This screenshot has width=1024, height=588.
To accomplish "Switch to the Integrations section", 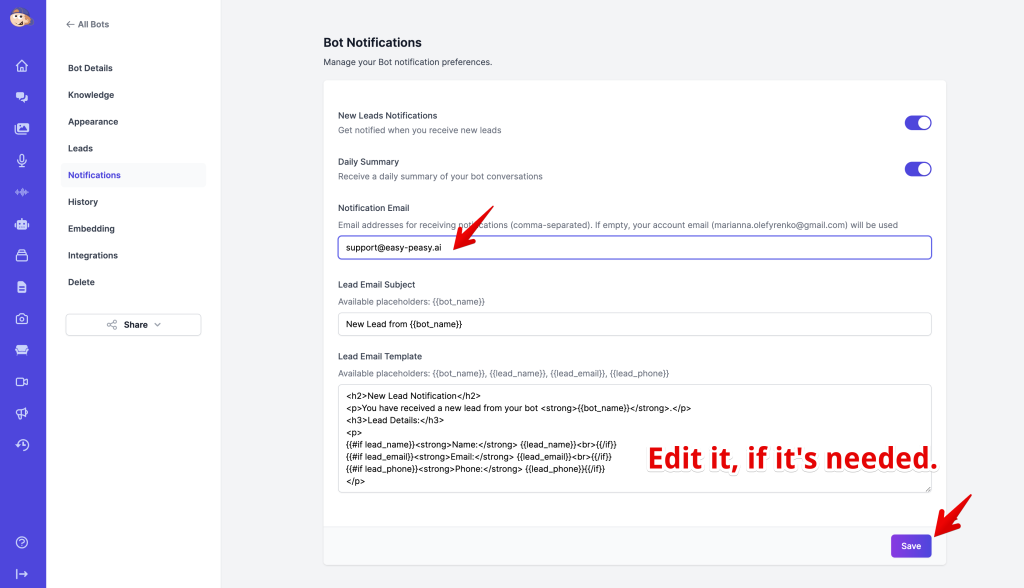I will click(x=93, y=256).
